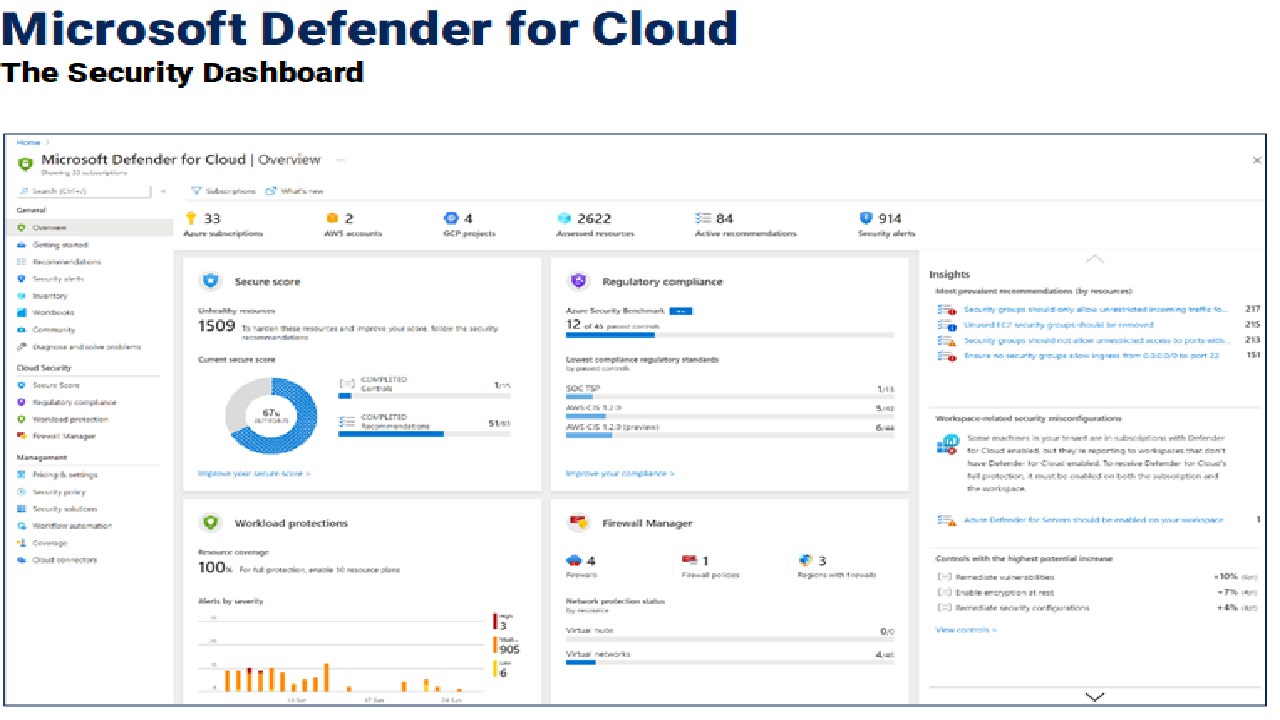This screenshot has width=1280, height=720.
Task: Open Overview in the General sidebar
Action: [x=89, y=228]
